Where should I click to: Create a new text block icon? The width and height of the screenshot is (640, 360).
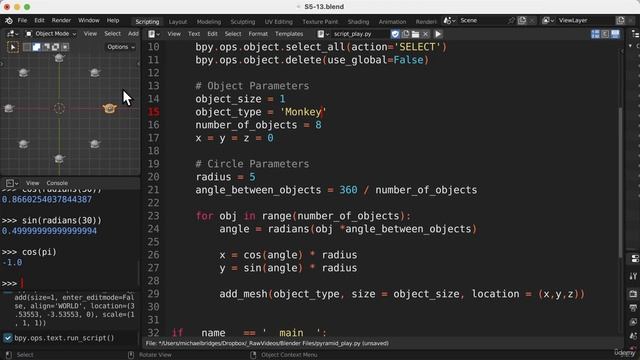pyautogui.click(x=405, y=34)
